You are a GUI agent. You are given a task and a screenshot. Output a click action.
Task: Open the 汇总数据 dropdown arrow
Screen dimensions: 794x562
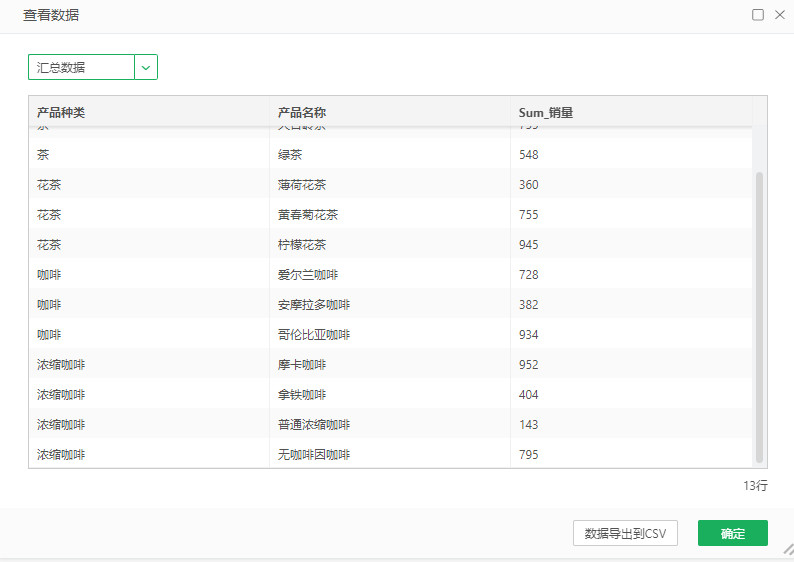click(146, 67)
